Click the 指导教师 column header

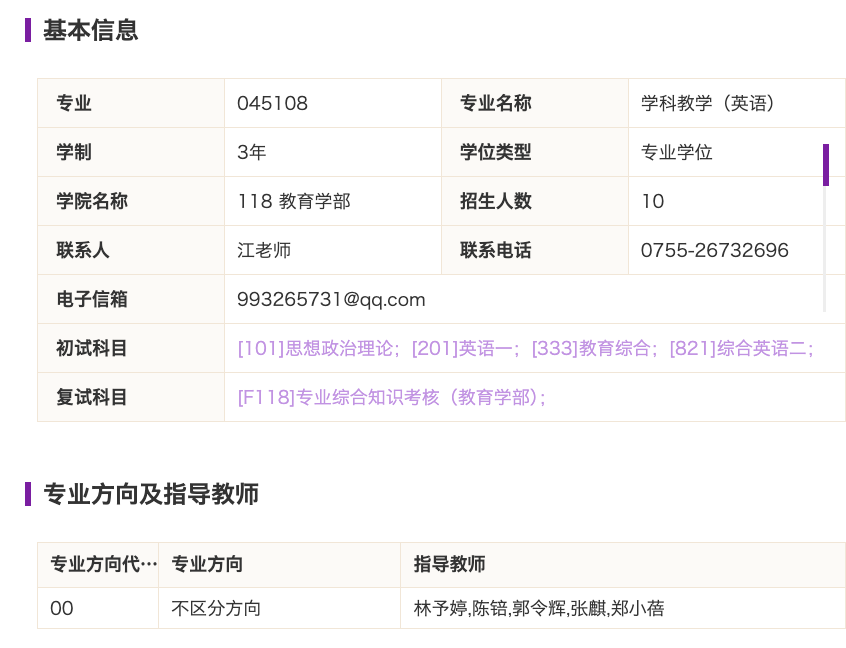[623, 564]
